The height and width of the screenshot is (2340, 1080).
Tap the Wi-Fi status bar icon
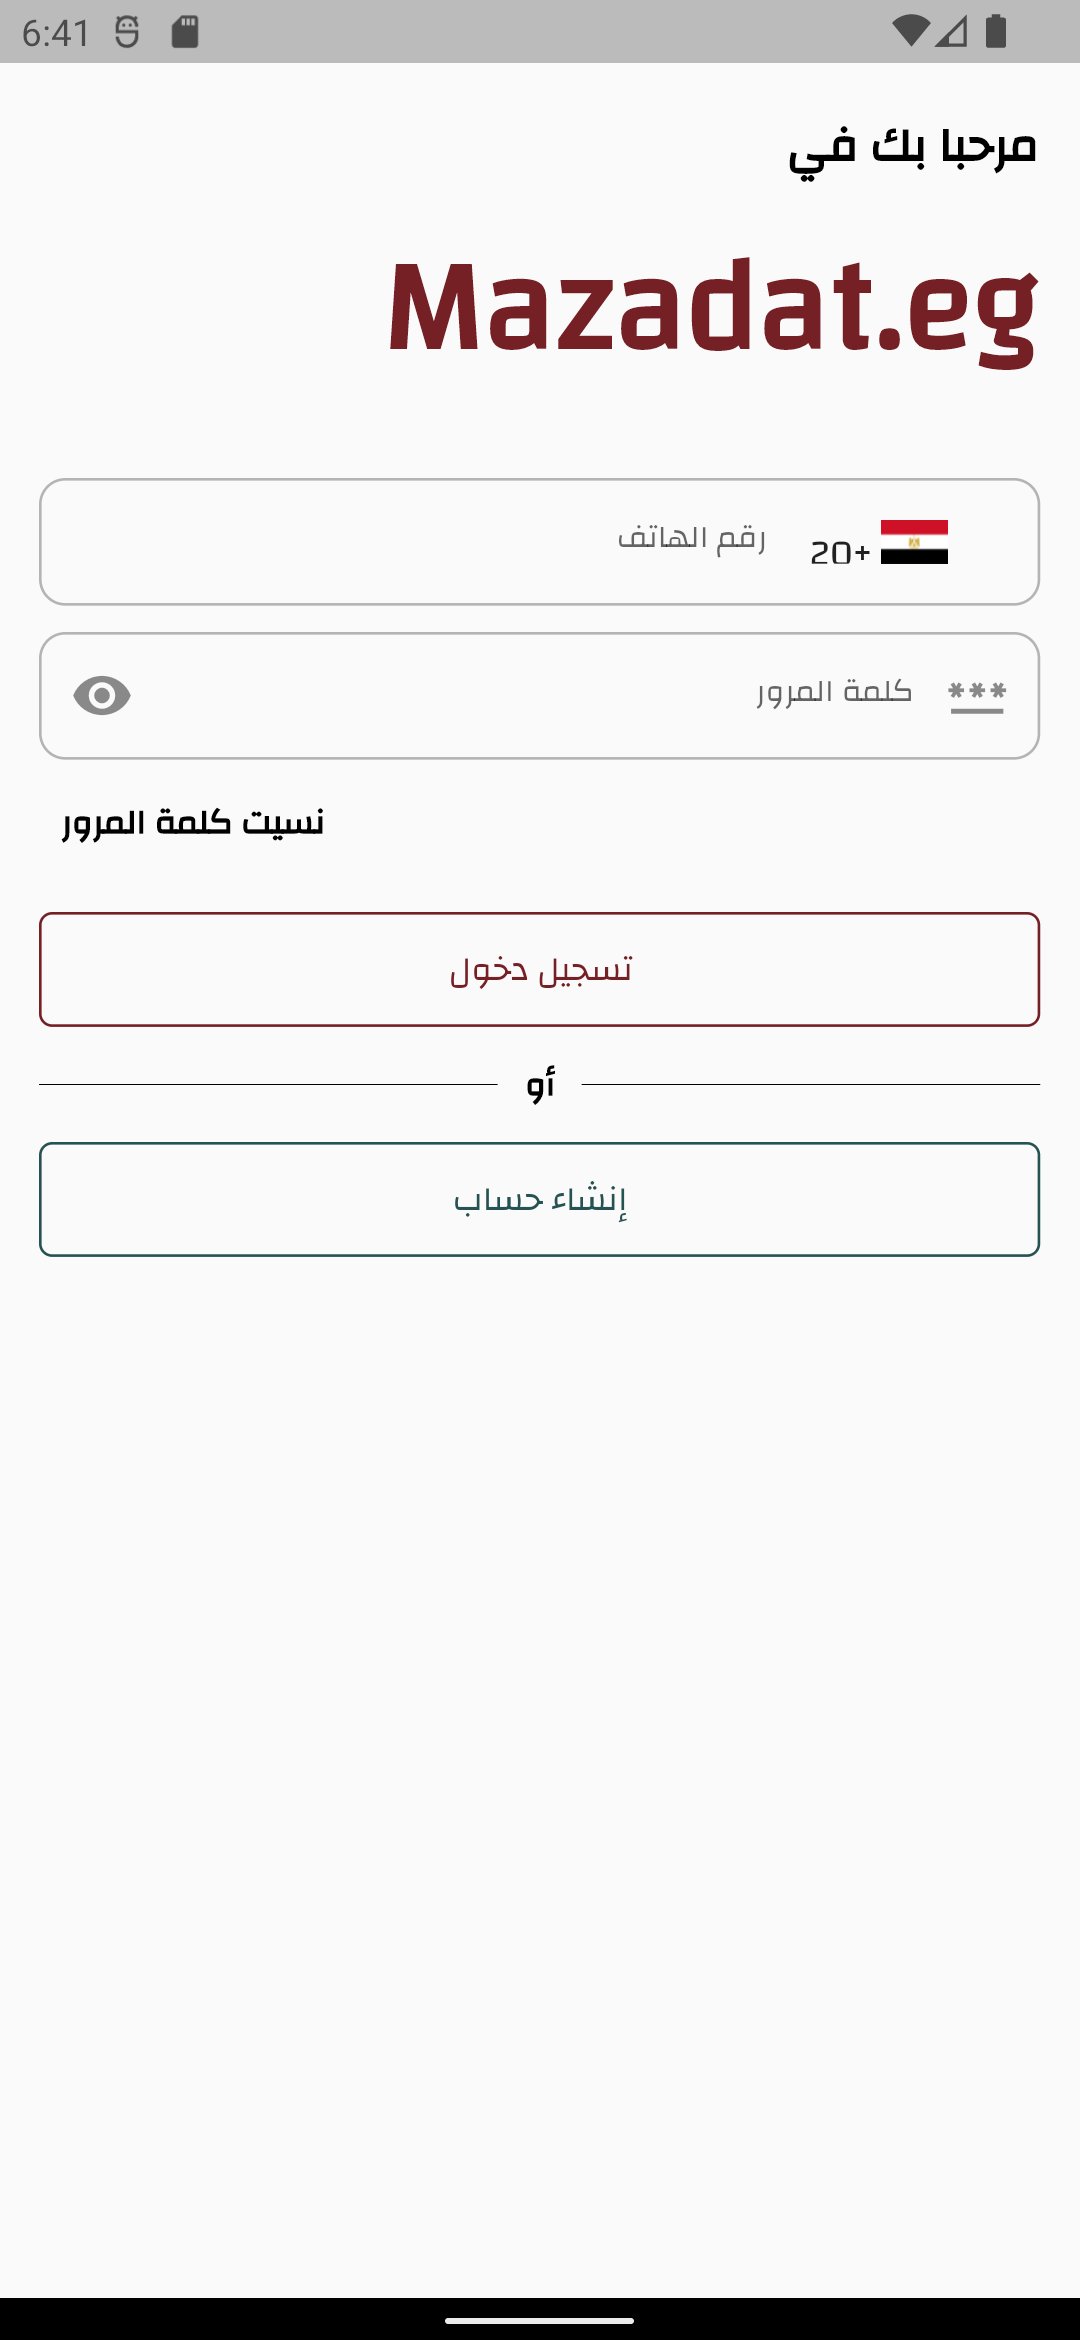910,31
